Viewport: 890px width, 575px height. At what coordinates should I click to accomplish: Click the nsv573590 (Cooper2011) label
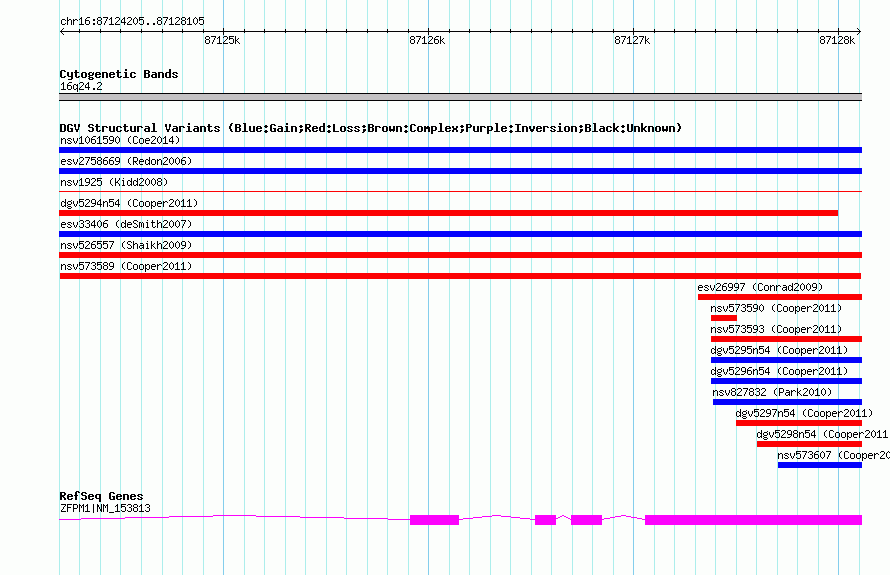pyautogui.click(x=776, y=308)
